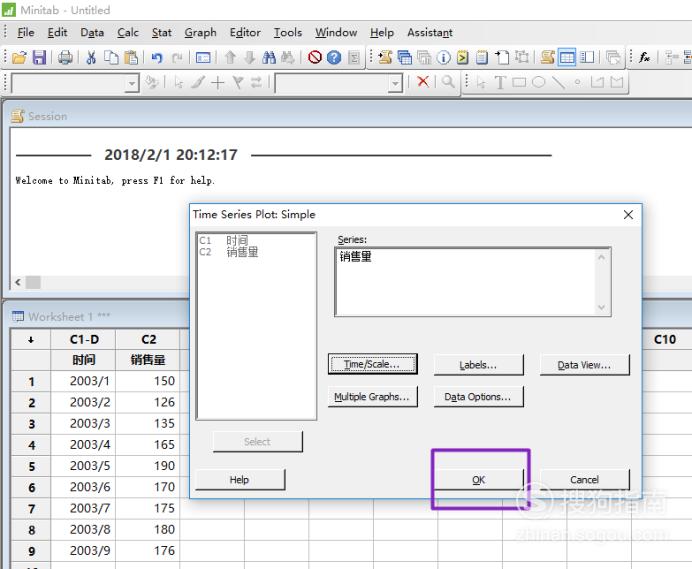692x569 pixels.
Task: Select the ellipse drawing tool
Action: (x=538, y=82)
